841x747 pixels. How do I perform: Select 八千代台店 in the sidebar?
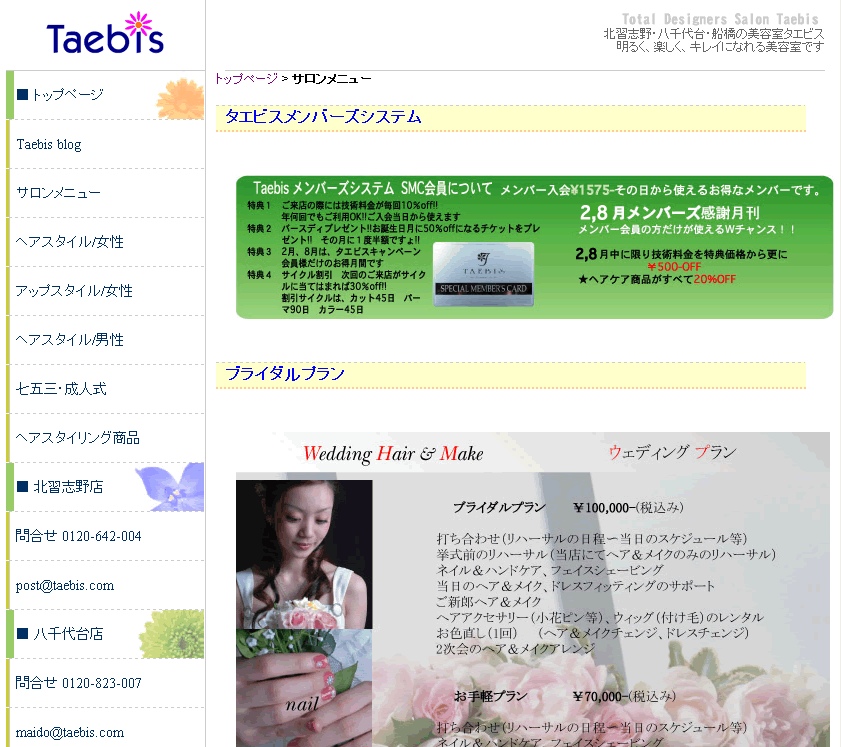pyautogui.click(x=68, y=634)
